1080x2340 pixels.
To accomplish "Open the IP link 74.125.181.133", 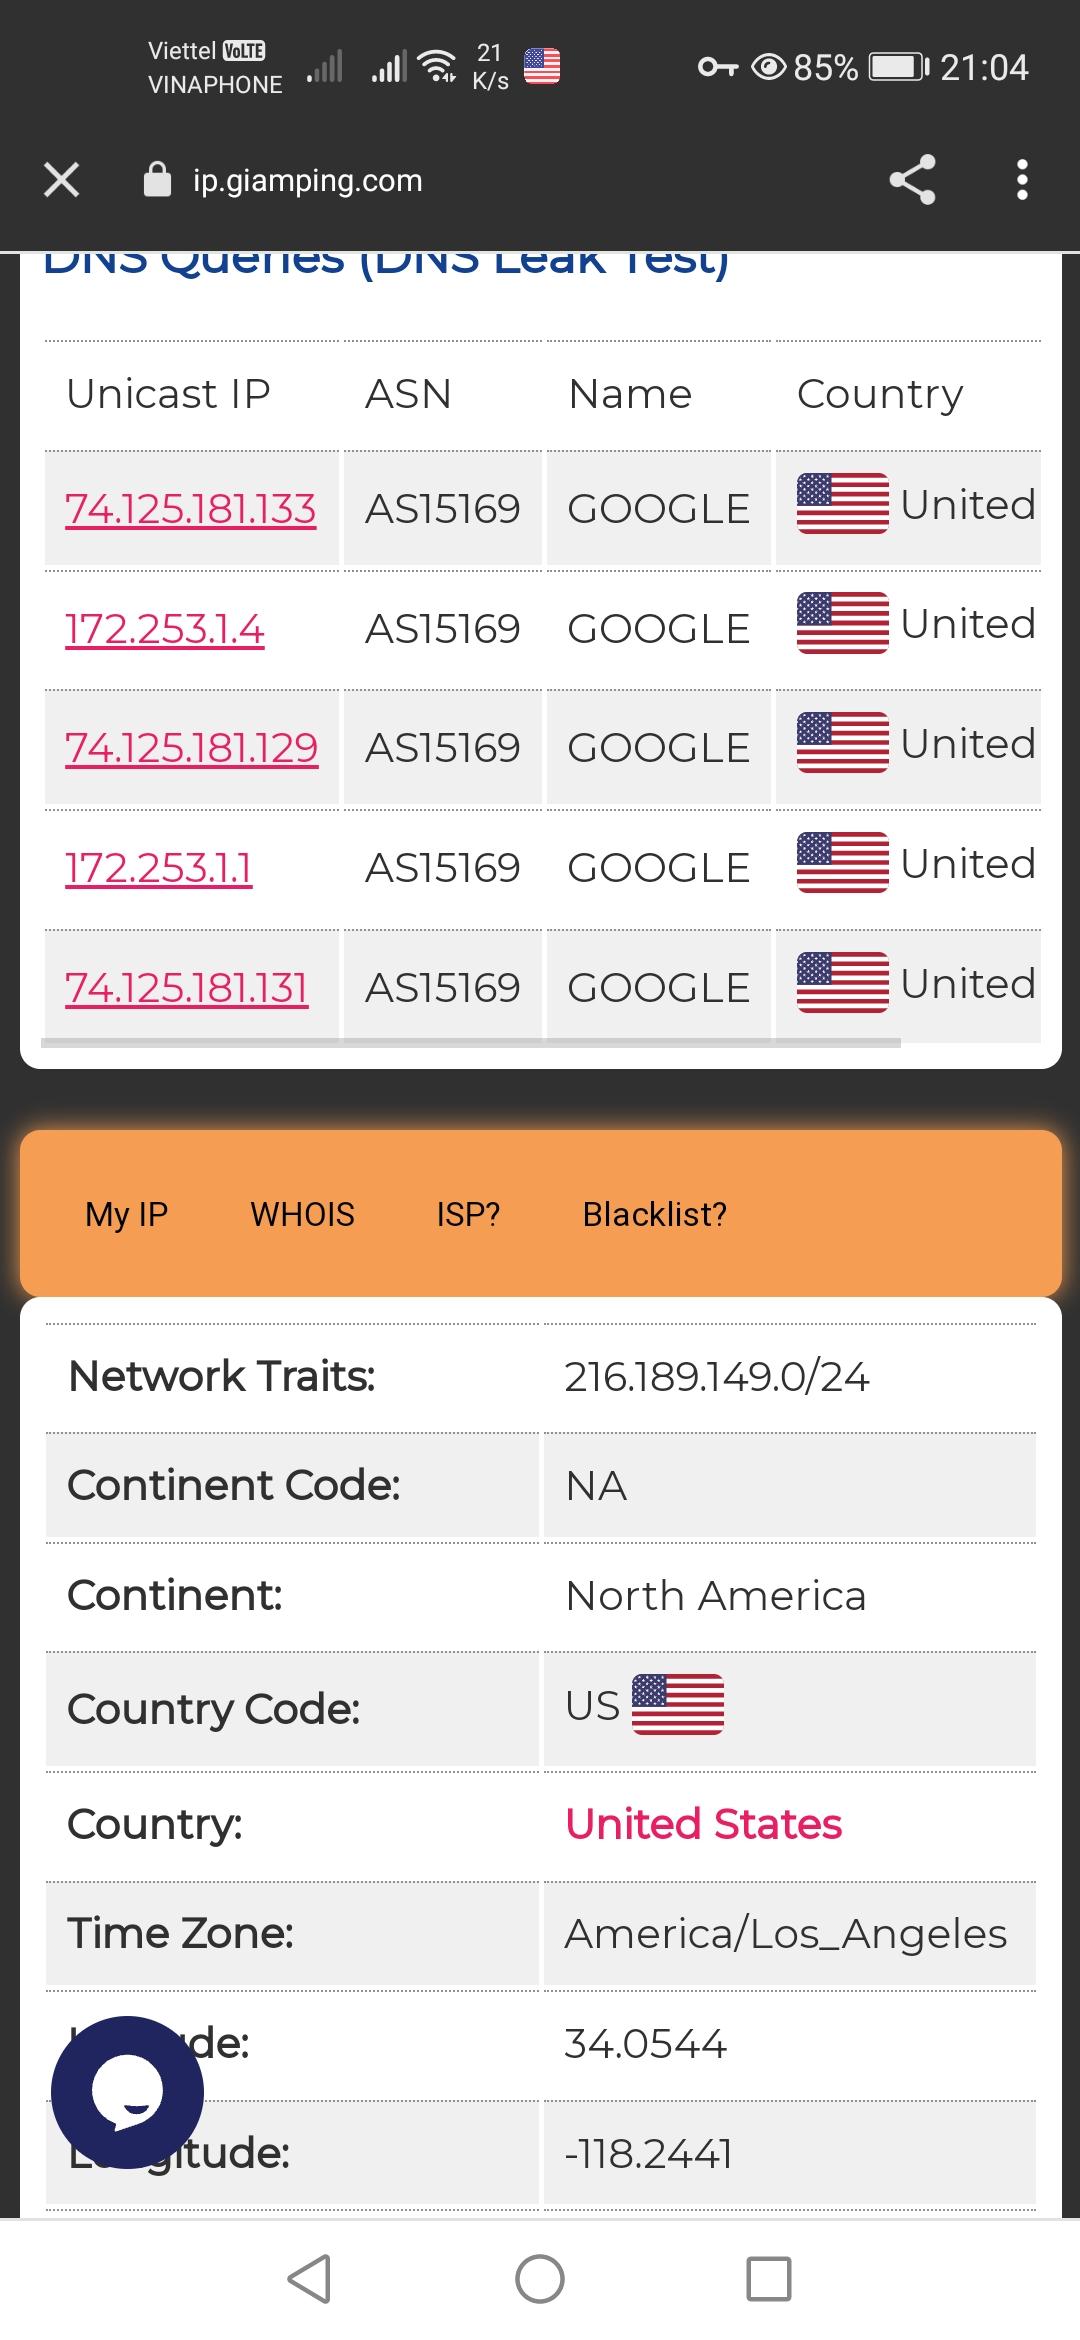I will (x=190, y=509).
